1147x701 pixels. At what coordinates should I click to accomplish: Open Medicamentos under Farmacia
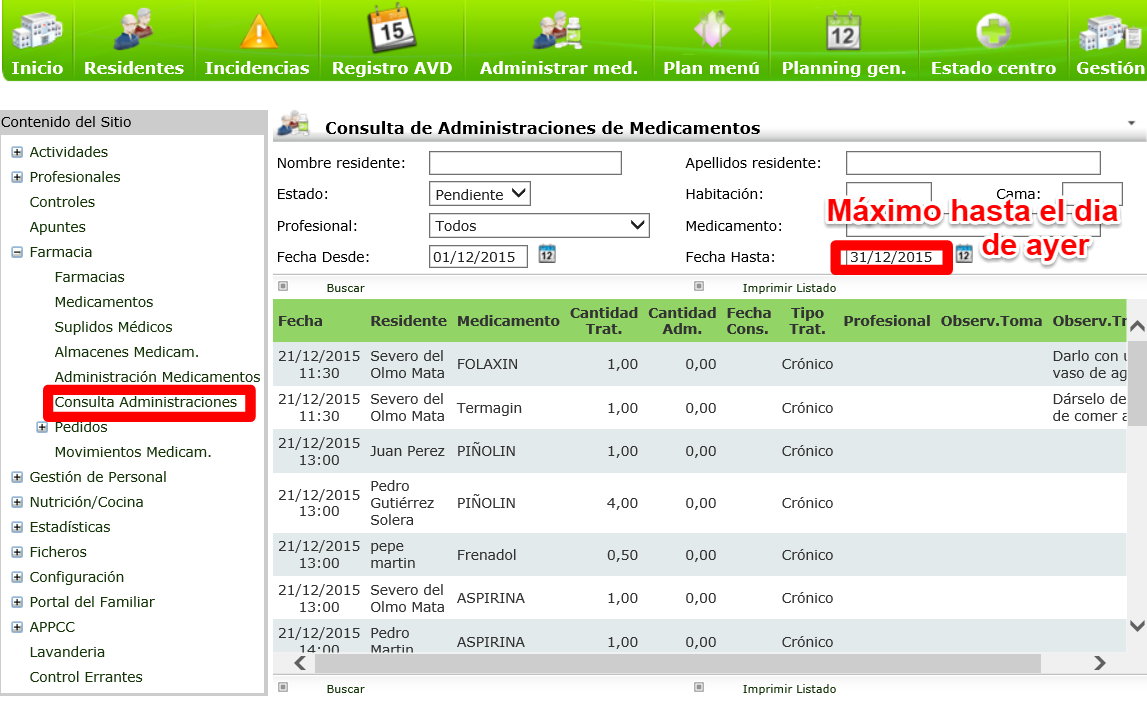pyautogui.click(x=104, y=302)
